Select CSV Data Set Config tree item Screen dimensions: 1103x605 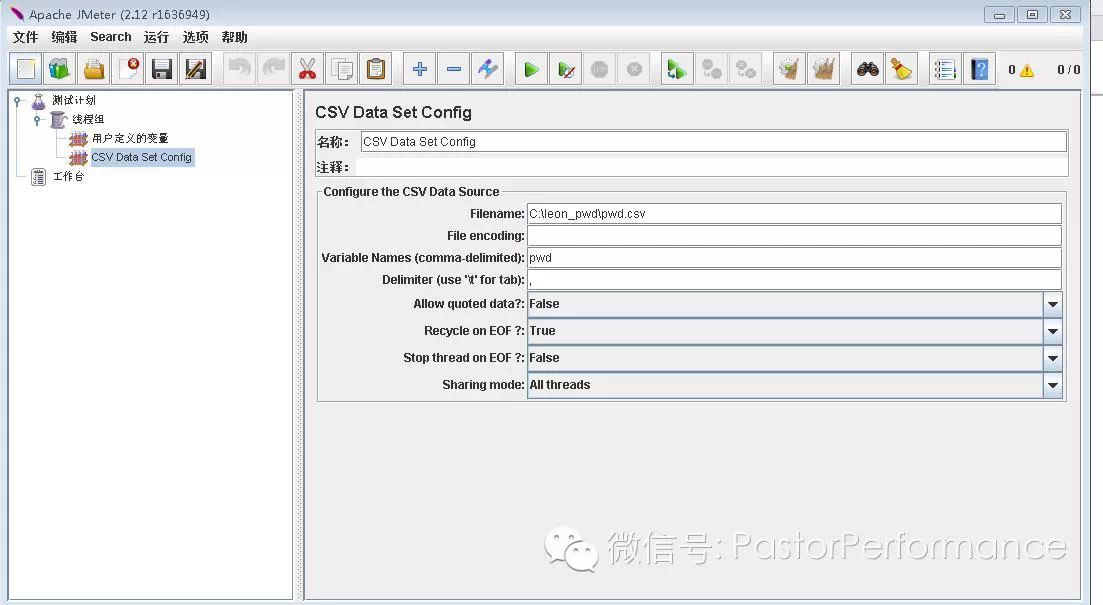pyautogui.click(x=141, y=158)
